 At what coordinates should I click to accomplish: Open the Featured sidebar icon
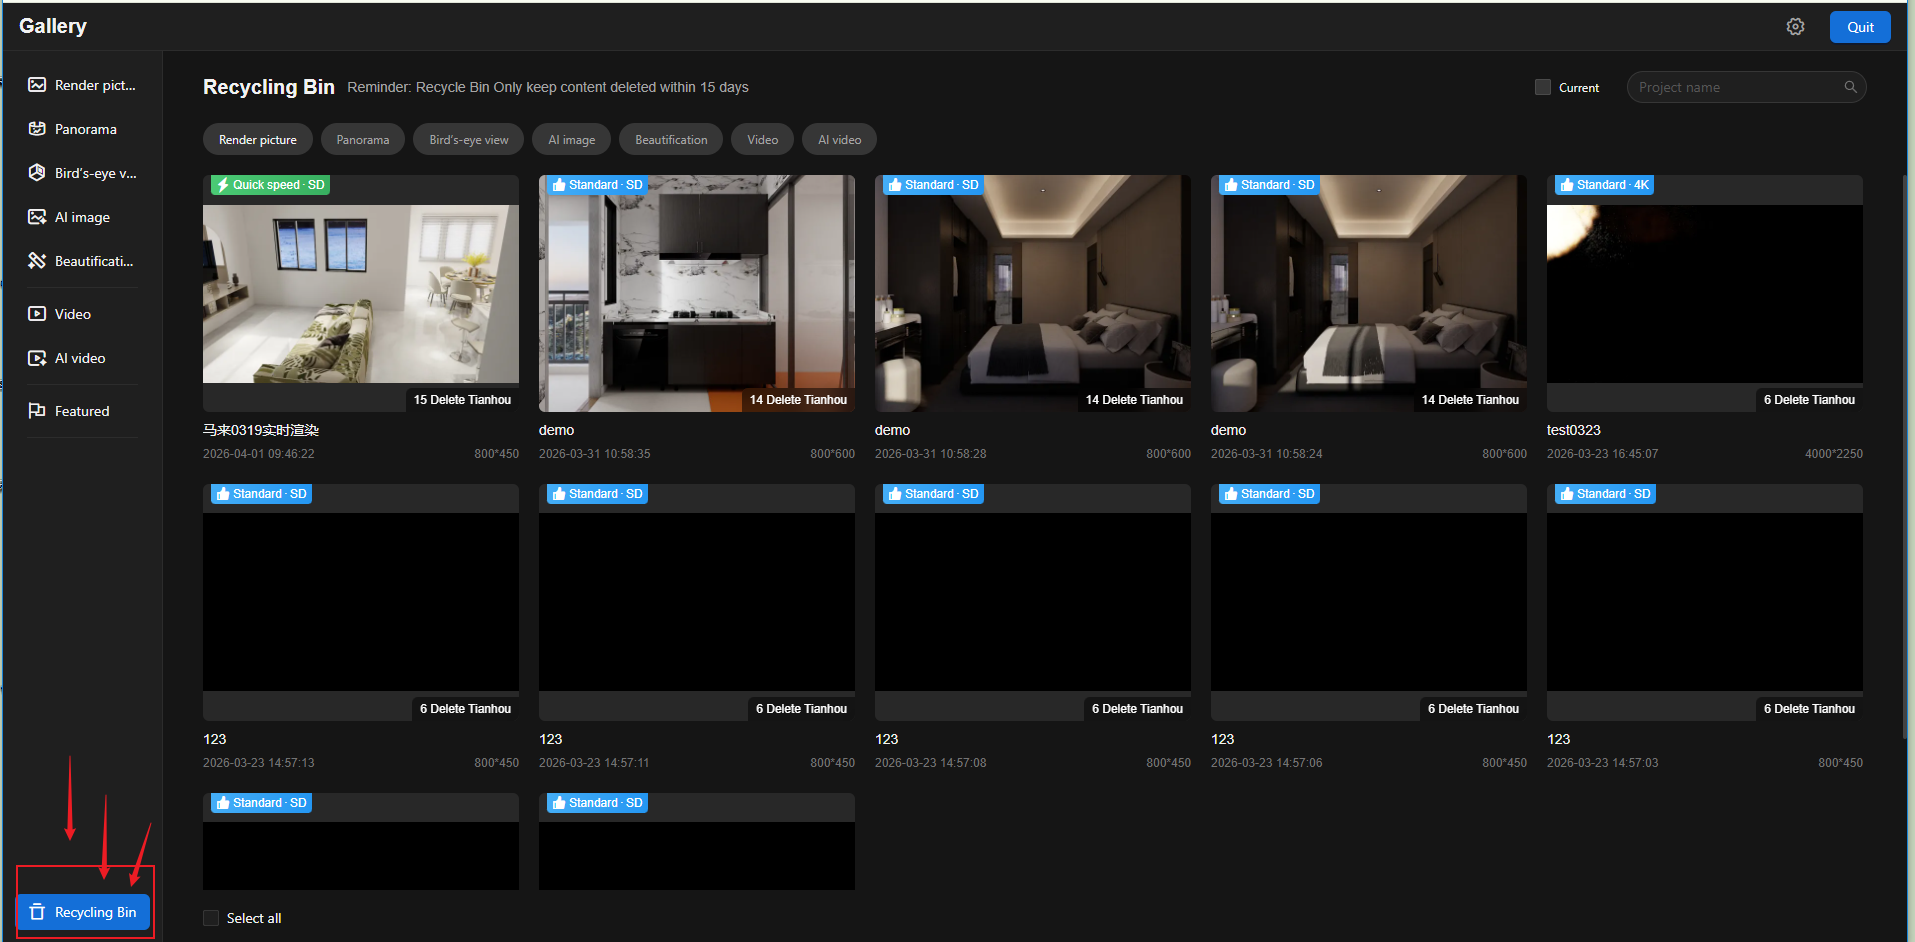pos(37,411)
